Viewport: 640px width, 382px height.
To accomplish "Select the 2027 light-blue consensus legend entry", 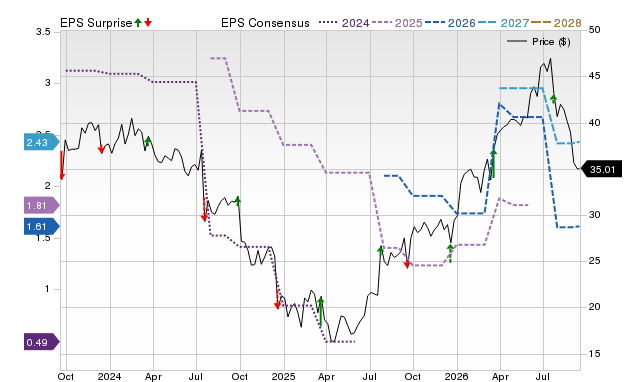I will pos(503,23).
